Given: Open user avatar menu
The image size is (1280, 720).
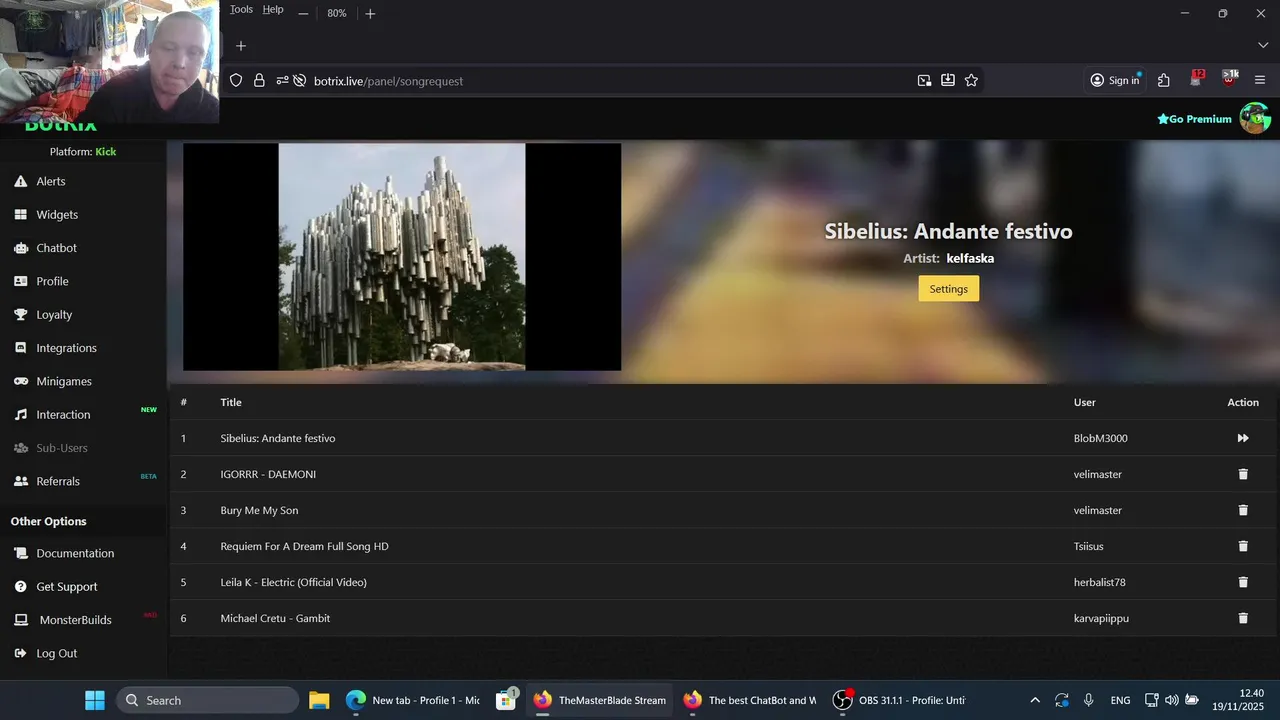Looking at the screenshot, I should point(1254,118).
